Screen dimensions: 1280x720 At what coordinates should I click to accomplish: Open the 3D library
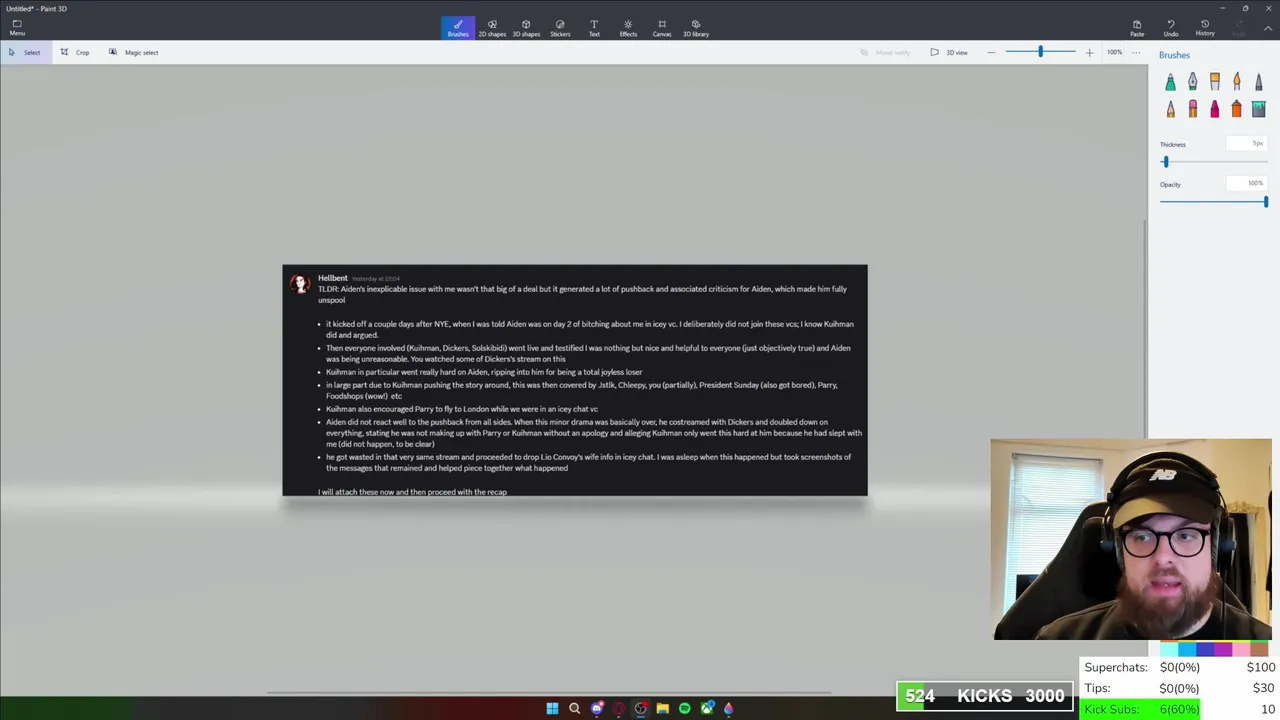tap(696, 28)
